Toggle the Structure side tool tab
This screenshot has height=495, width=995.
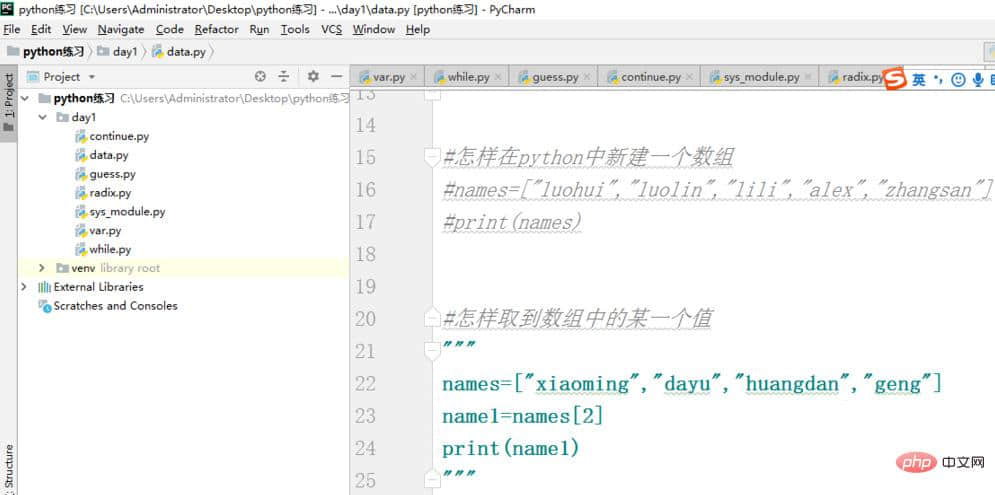click(x=8, y=468)
